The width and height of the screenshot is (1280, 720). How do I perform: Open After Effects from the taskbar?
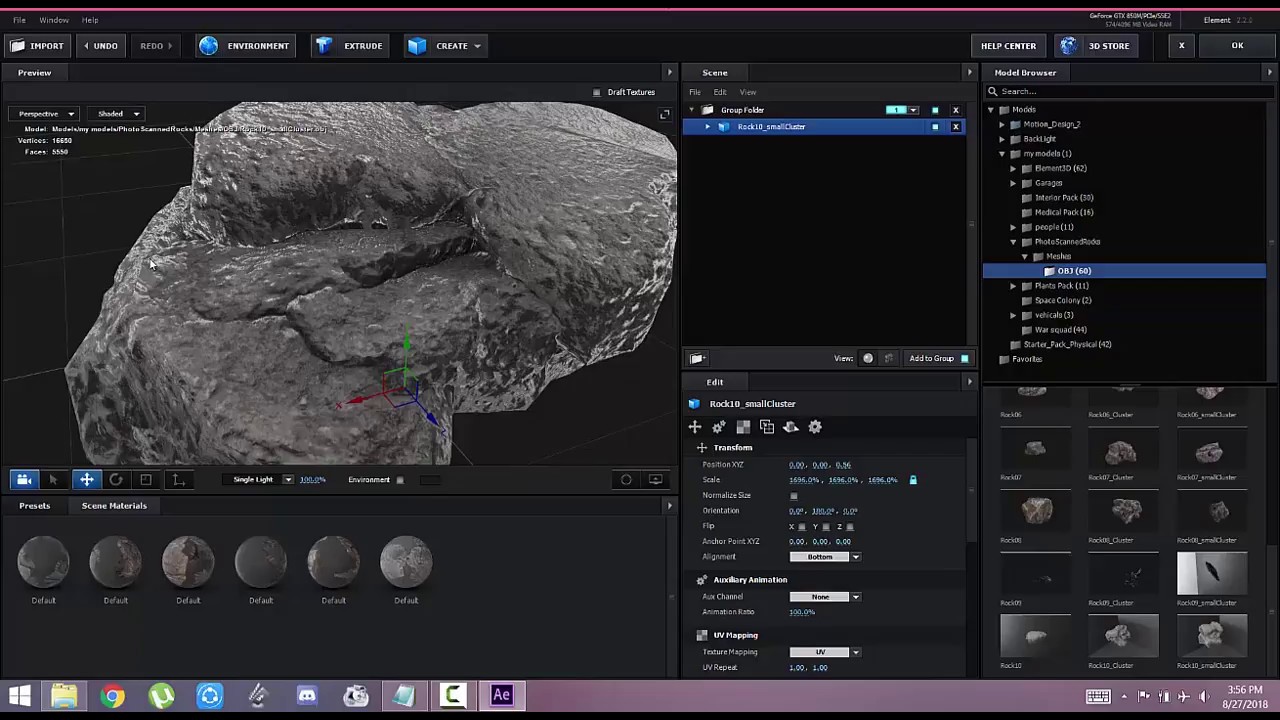coord(502,696)
